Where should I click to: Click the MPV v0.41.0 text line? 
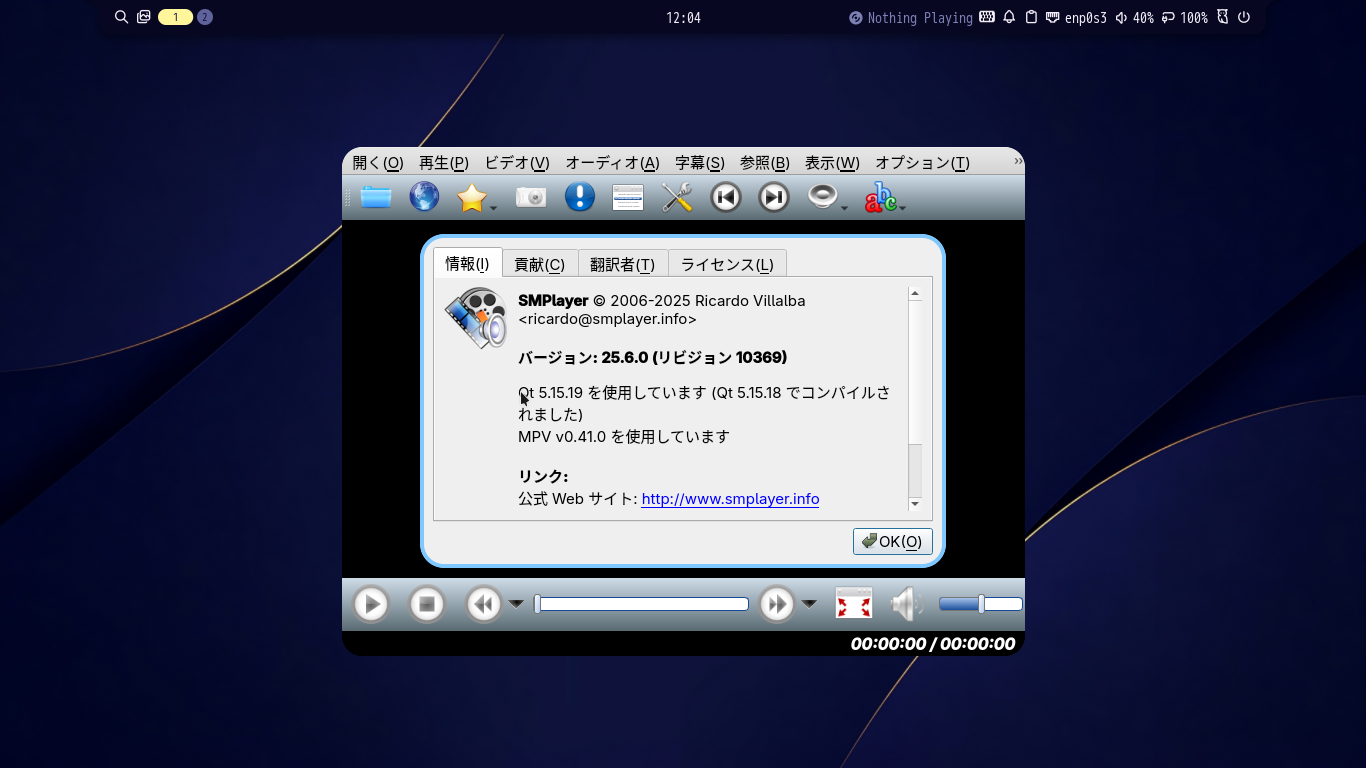pos(624,436)
